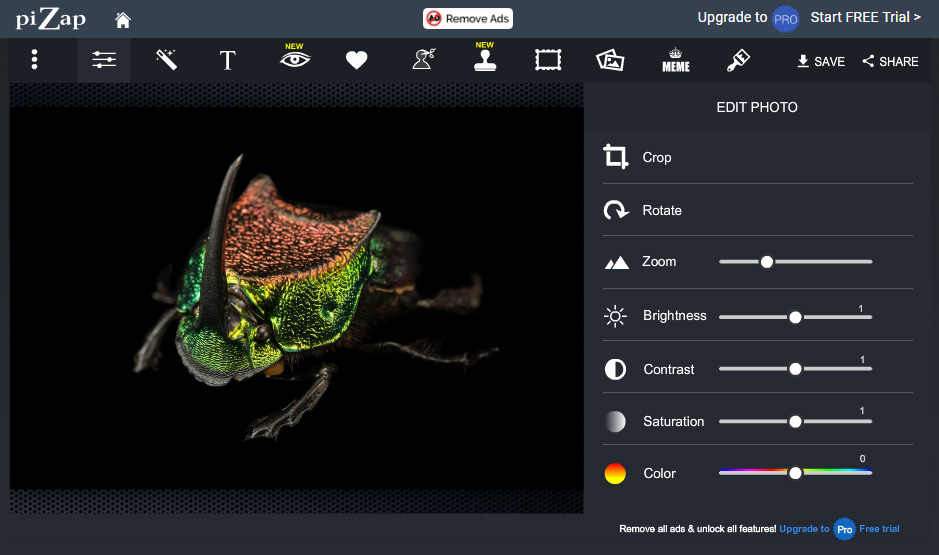This screenshot has height=555, width=939.
Task: Select the Edit adjustments sliders tool
Action: (104, 59)
